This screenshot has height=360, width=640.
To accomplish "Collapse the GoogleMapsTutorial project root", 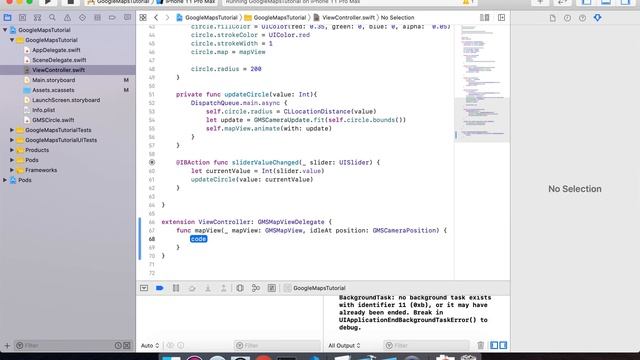I will click(x=5, y=30).
